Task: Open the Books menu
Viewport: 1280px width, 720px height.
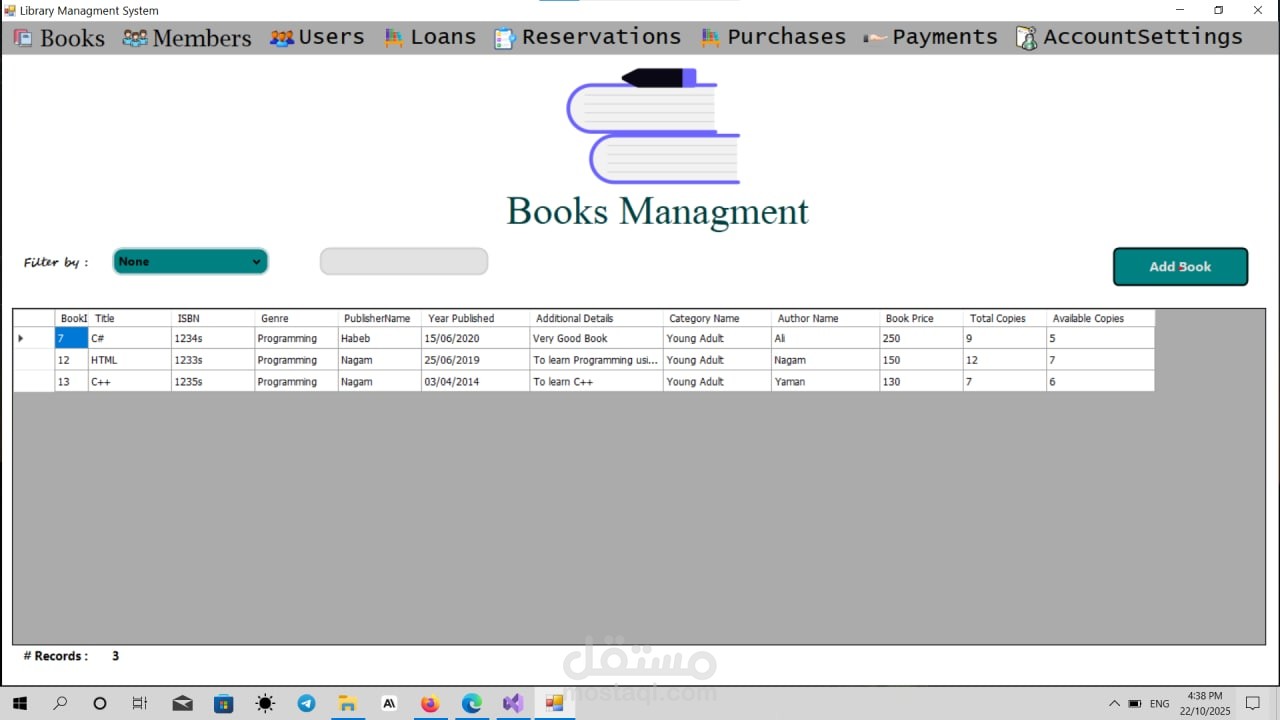Action: 59,38
